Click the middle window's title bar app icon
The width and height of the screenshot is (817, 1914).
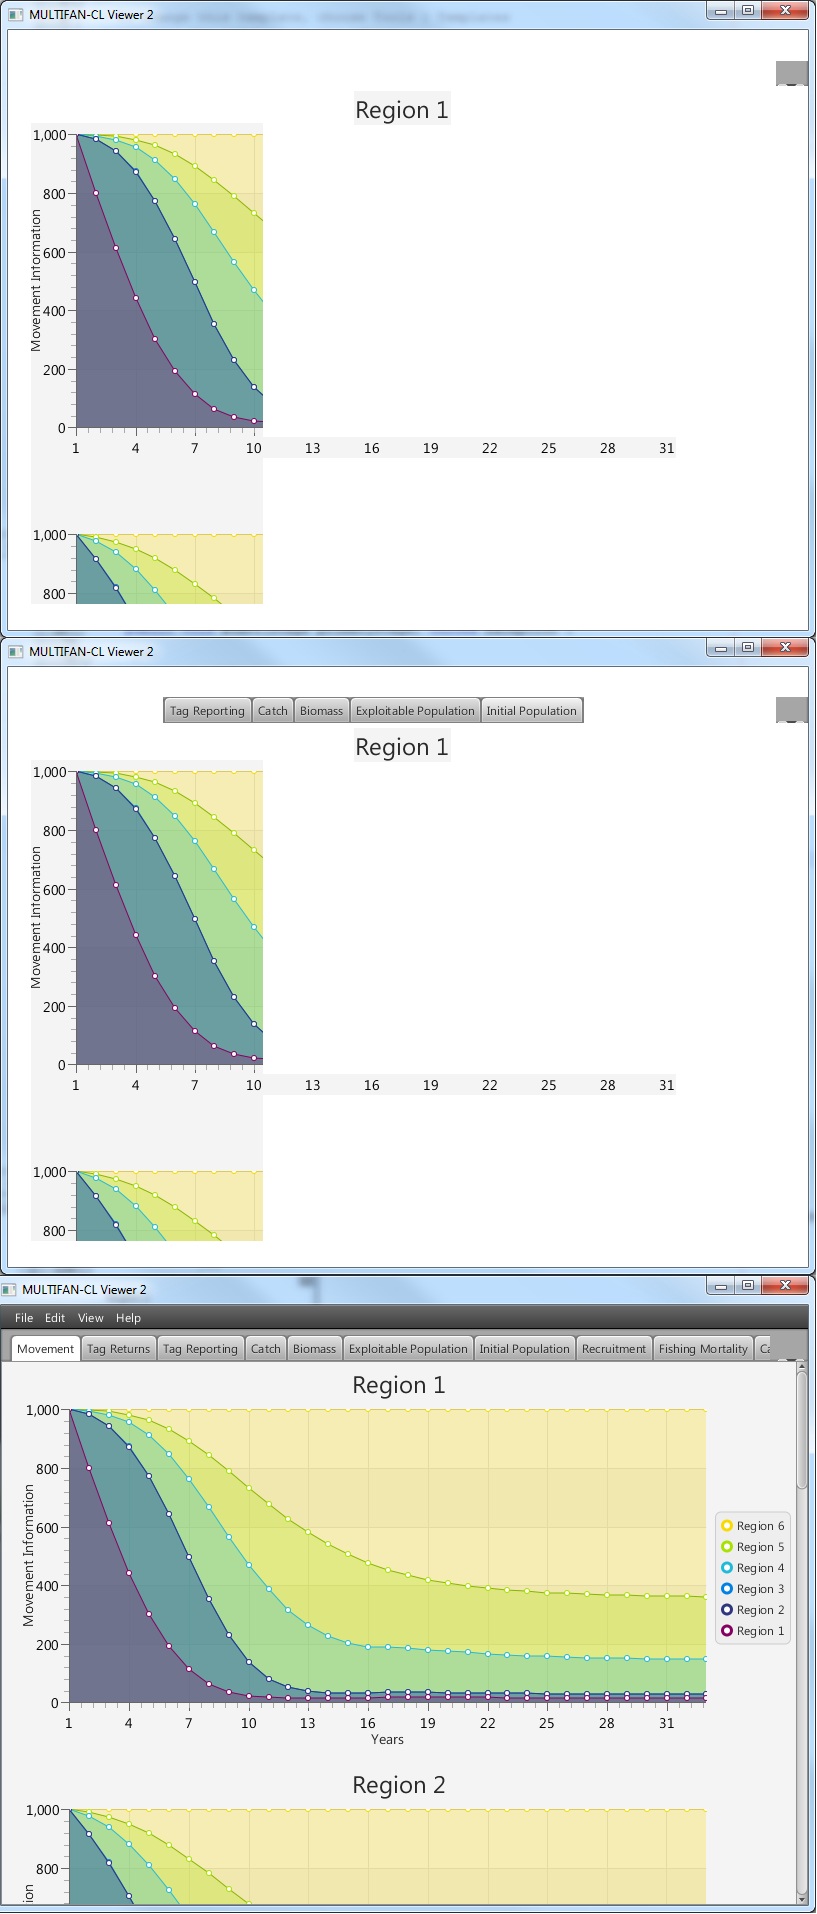[x=15, y=651]
